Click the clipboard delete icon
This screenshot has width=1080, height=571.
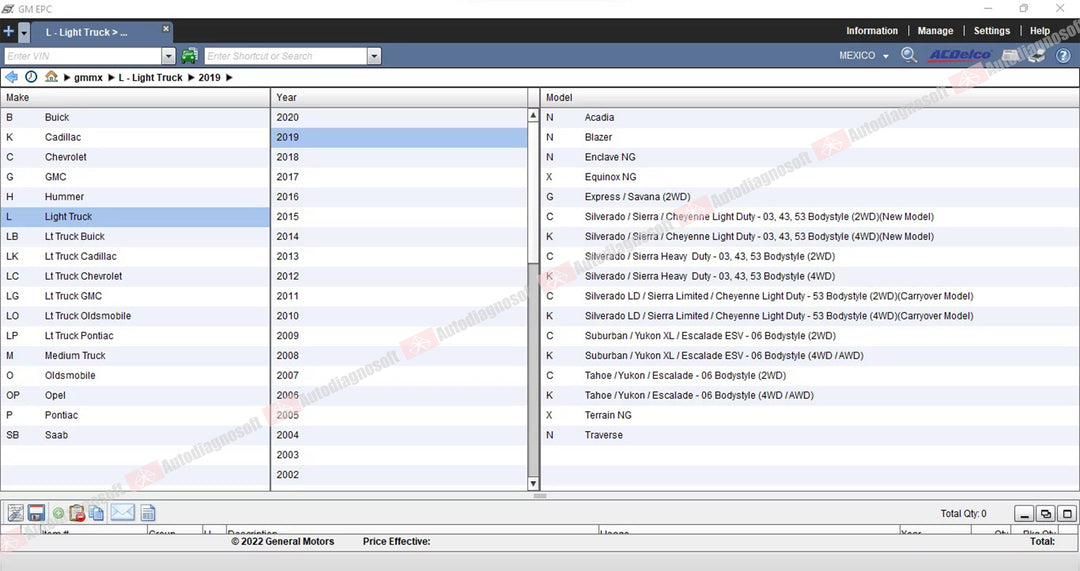click(77, 512)
